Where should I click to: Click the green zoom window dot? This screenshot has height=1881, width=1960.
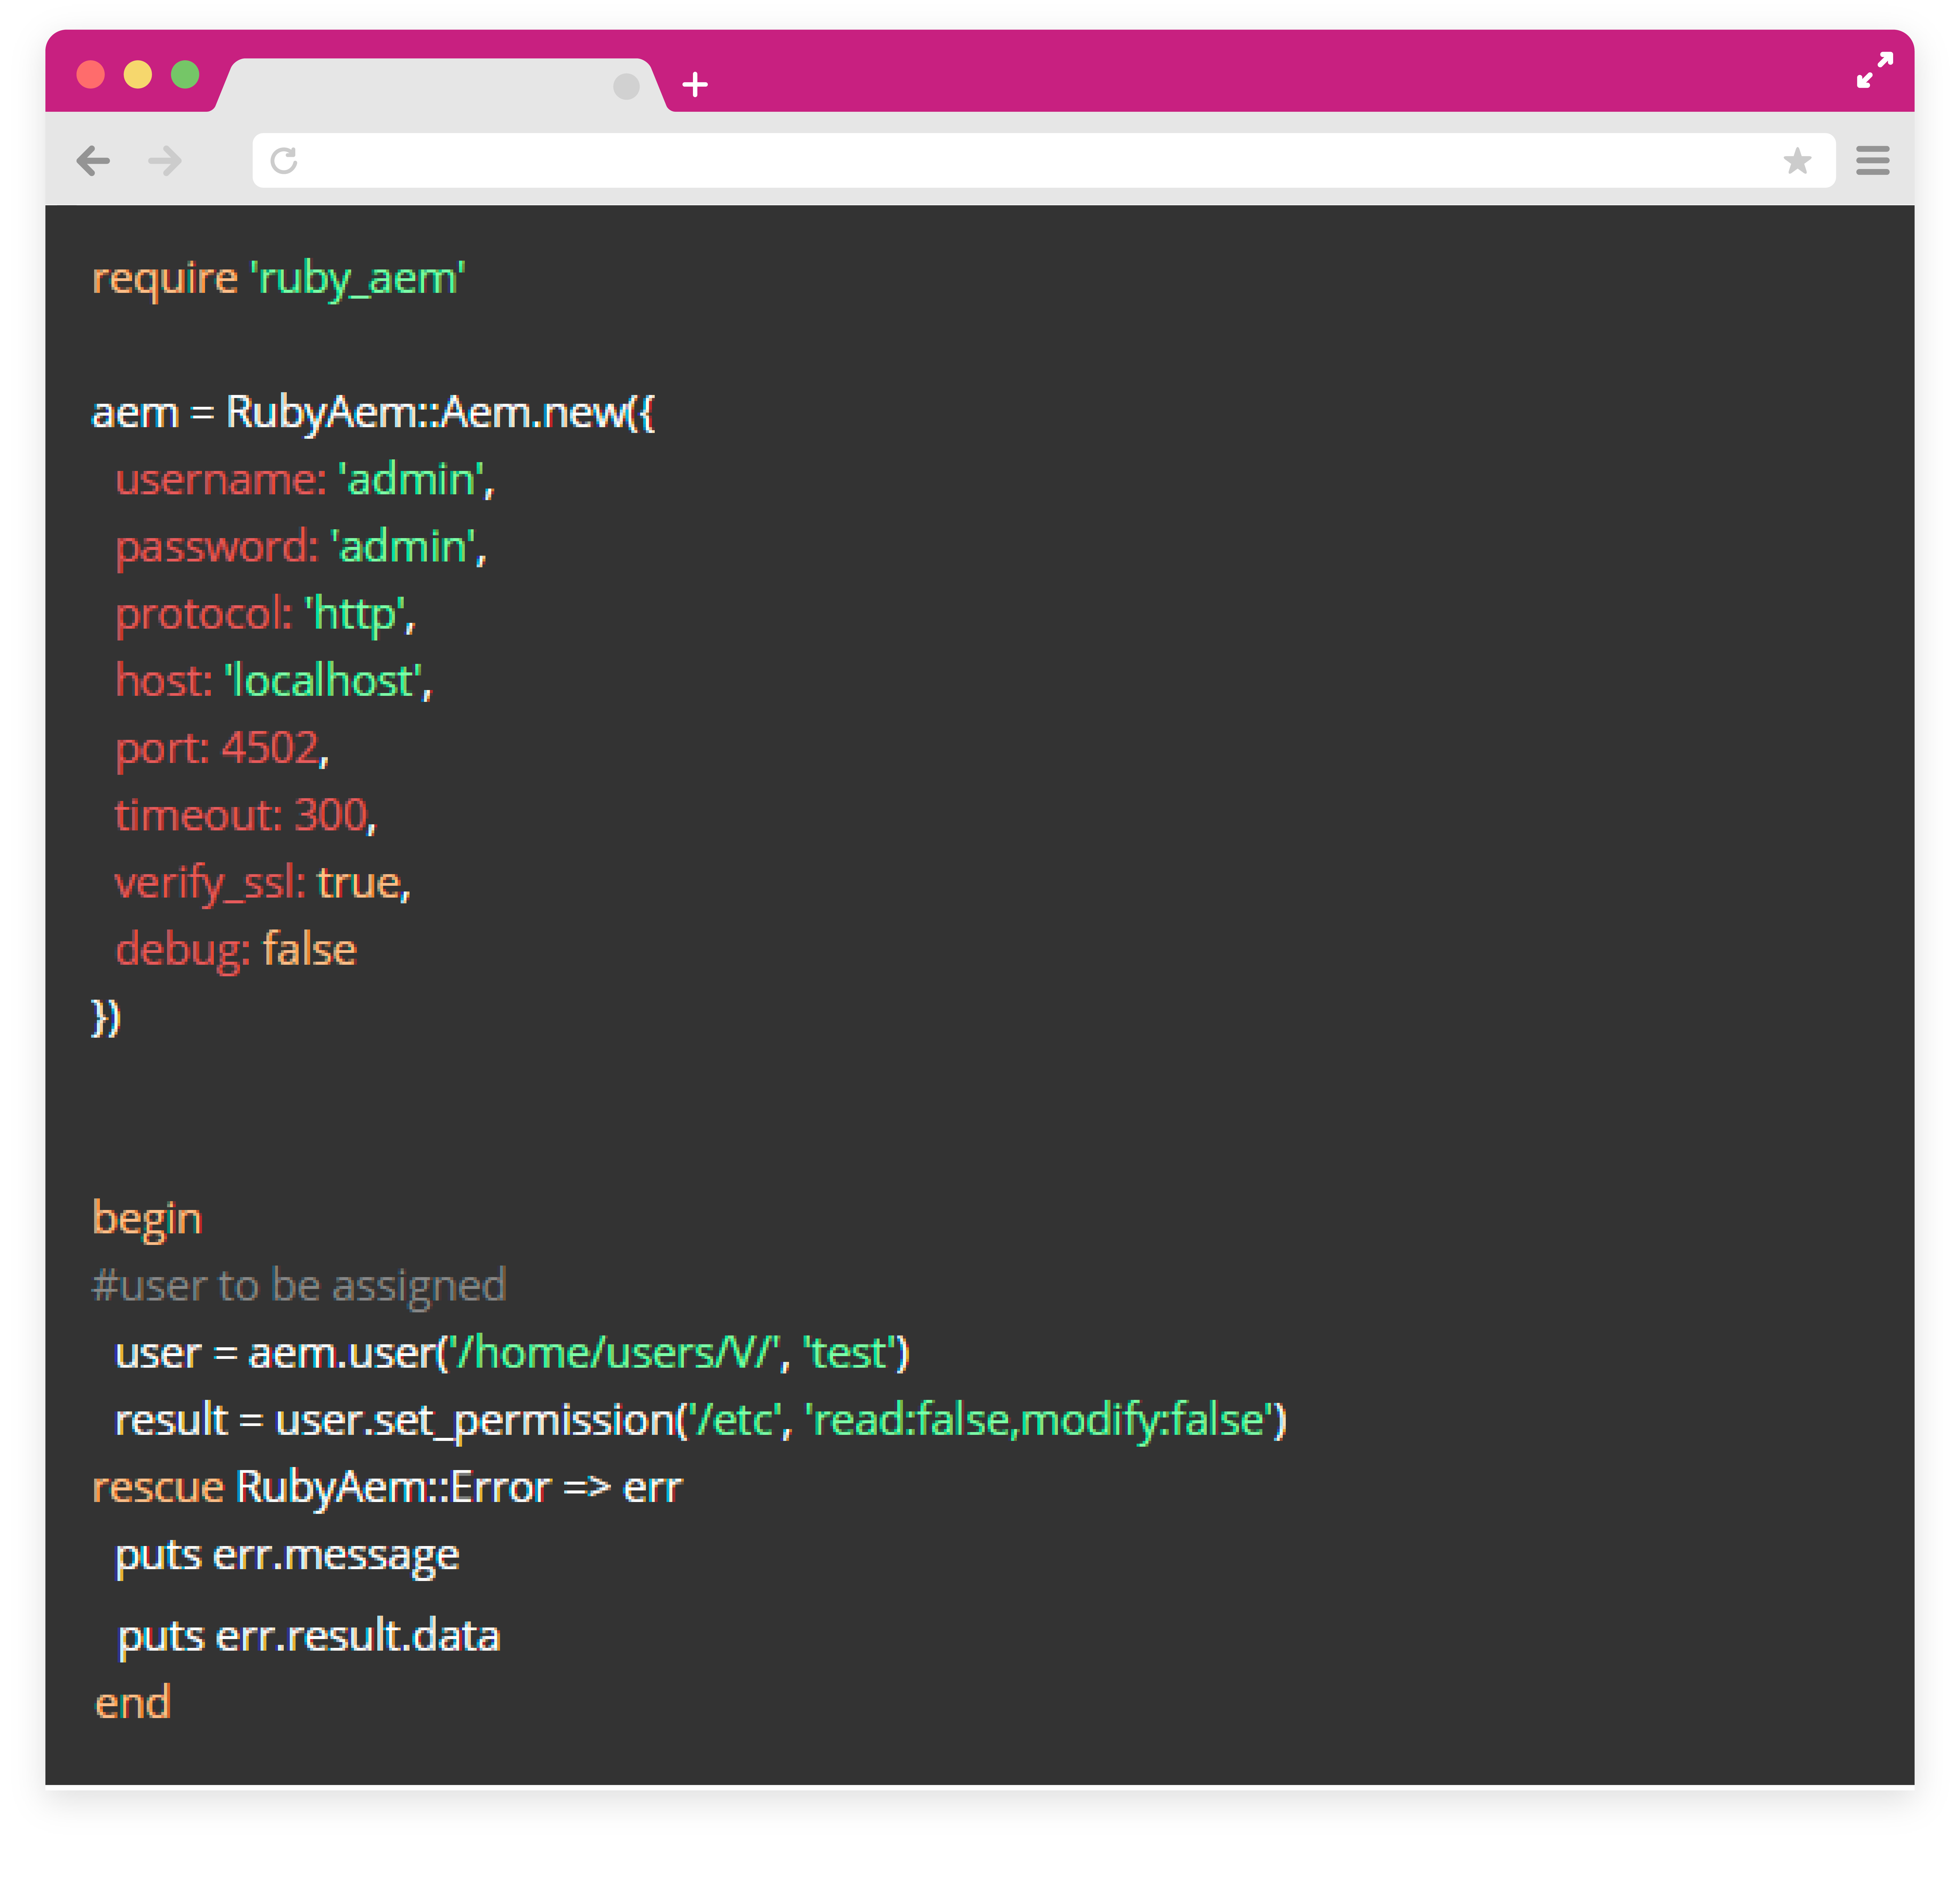coord(185,75)
